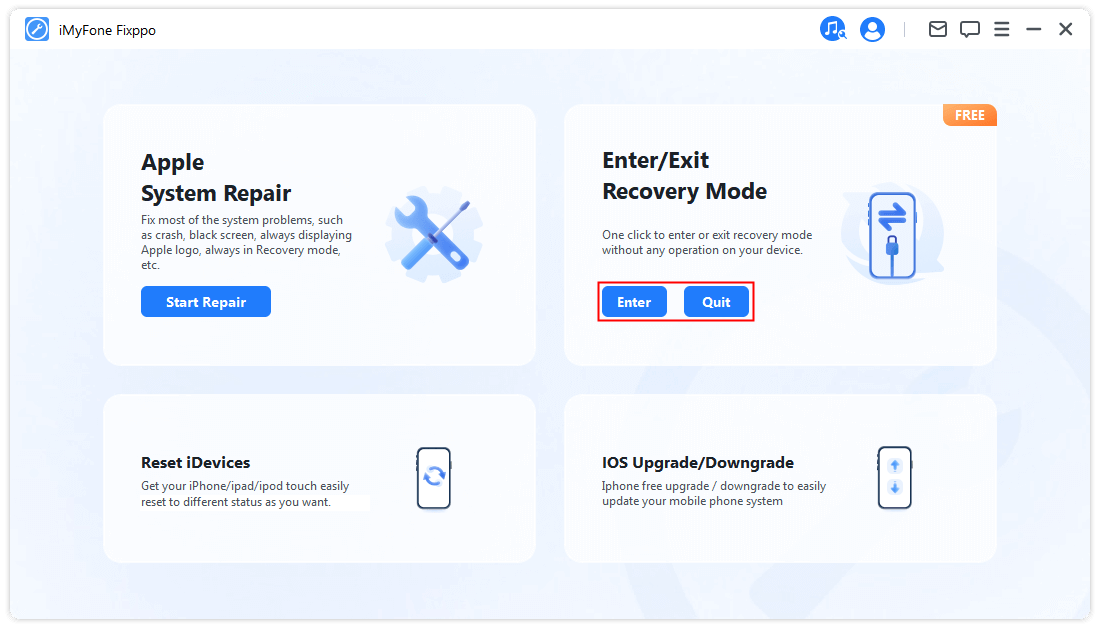Open the Reset iDevices card title

coord(196,462)
